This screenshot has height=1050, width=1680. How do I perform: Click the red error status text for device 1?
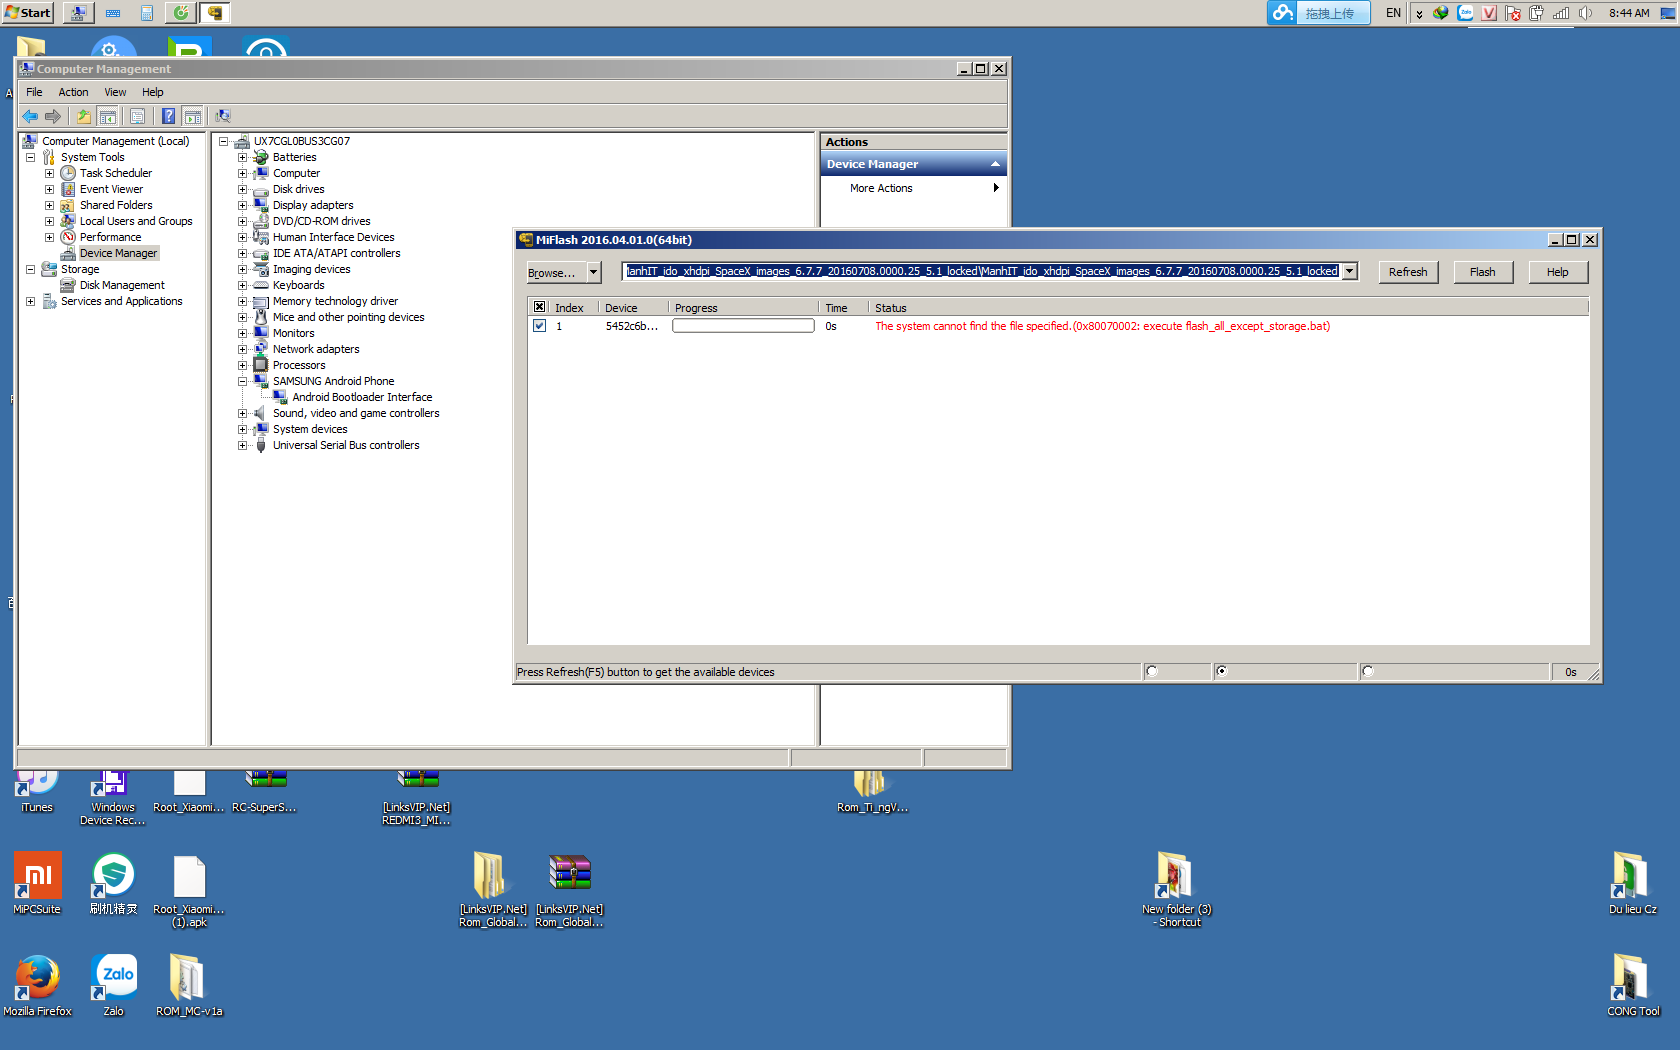1102,326
